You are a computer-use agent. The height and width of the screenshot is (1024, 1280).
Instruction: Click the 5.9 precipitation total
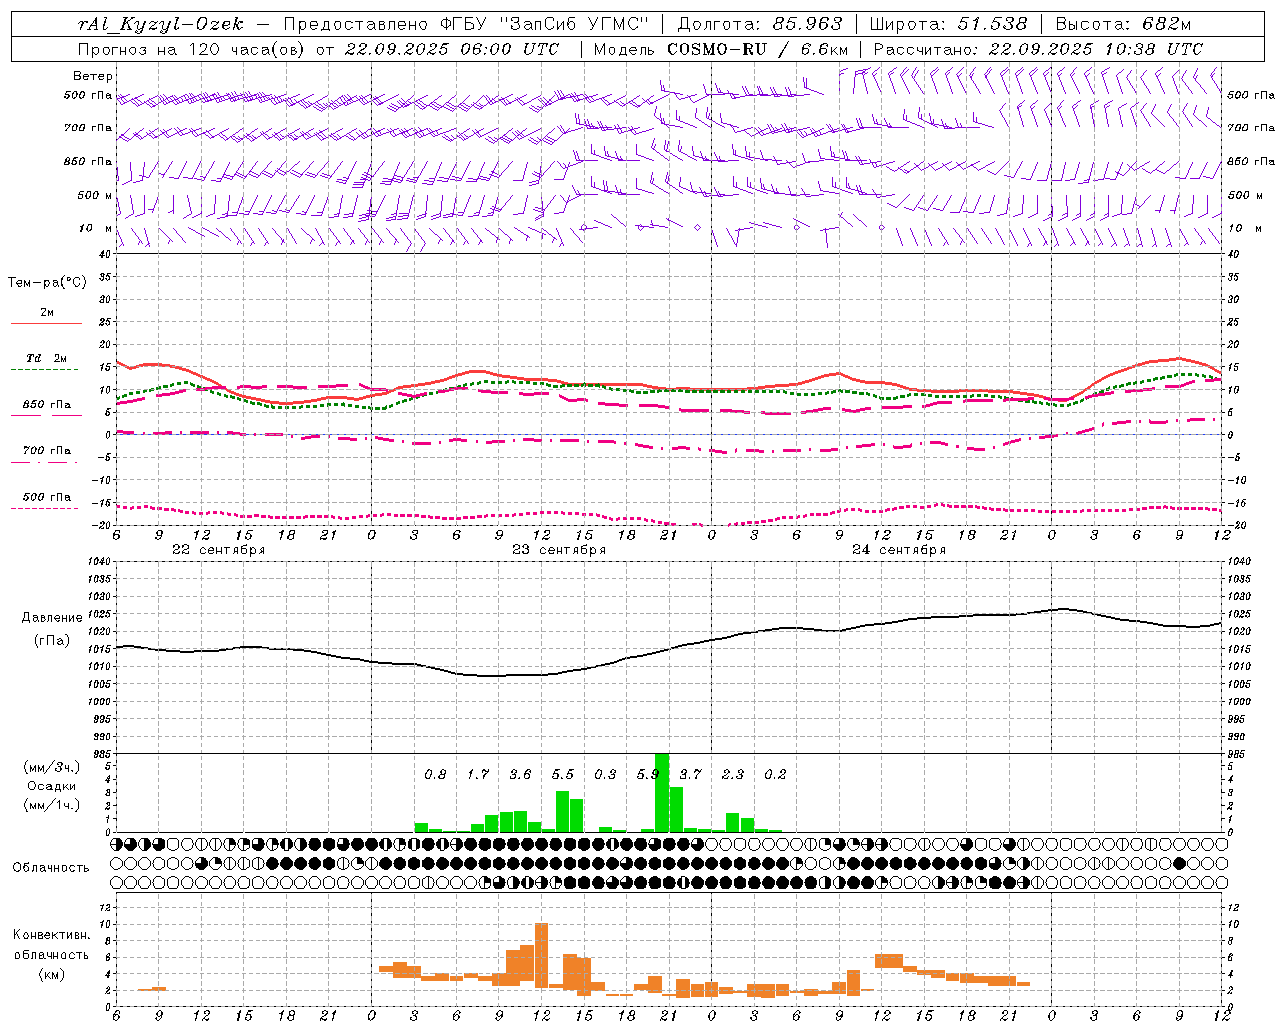[x=647, y=775]
